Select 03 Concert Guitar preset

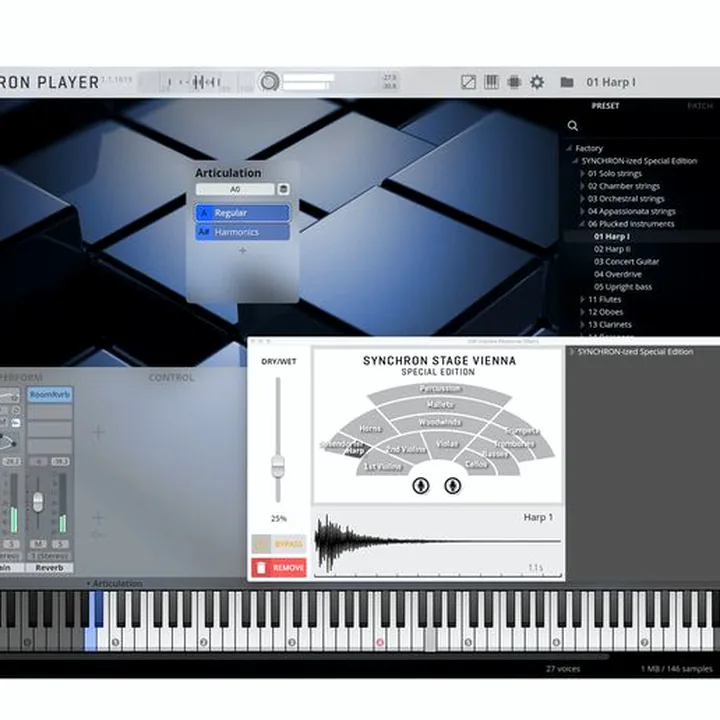[x=626, y=262]
